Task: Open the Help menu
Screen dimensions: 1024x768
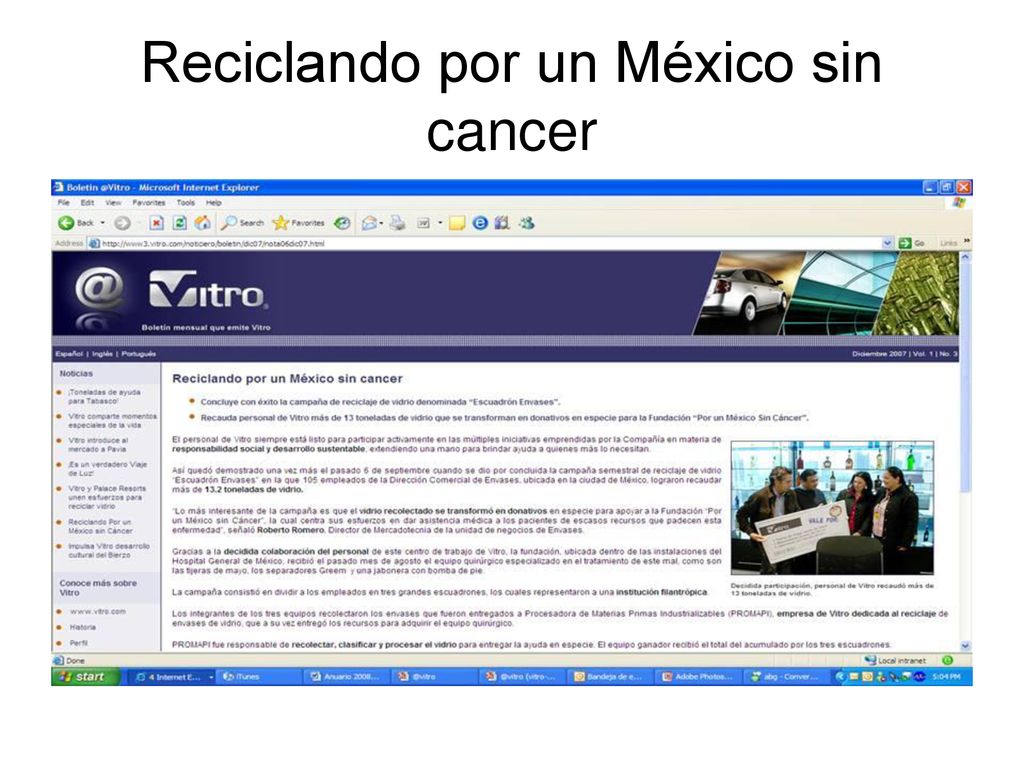Action: (214, 202)
